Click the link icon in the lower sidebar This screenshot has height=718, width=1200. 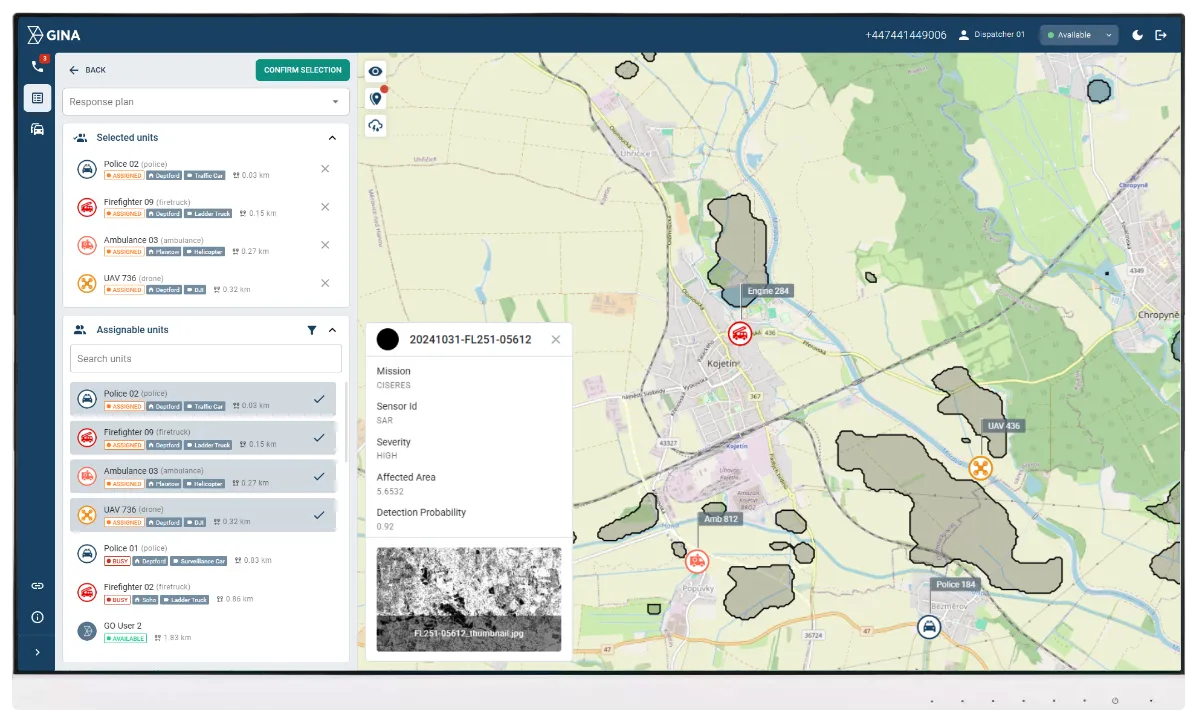tap(37, 585)
